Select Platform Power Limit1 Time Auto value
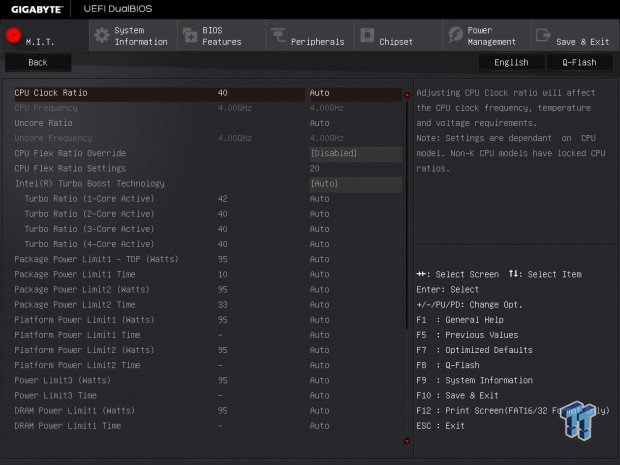The image size is (620, 465). pos(319,335)
